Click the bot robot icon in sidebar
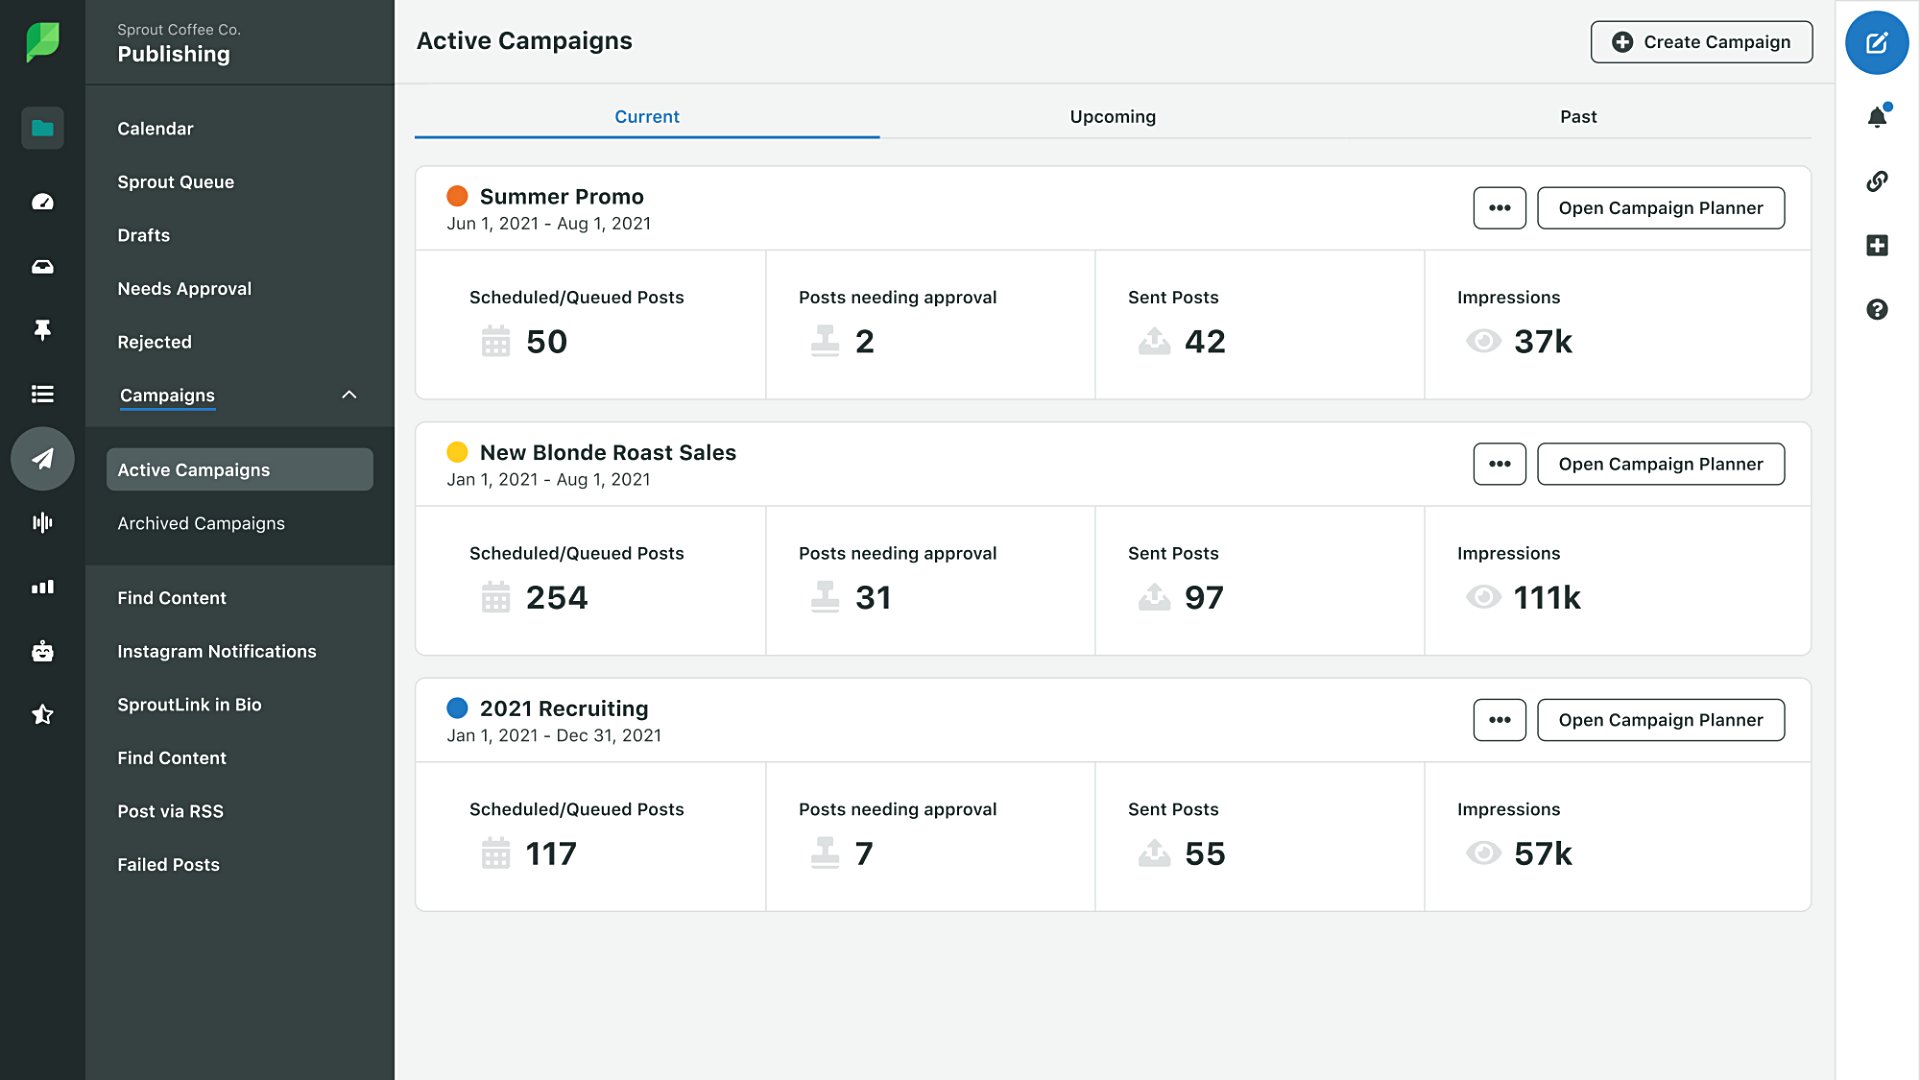The width and height of the screenshot is (1920, 1080). (42, 651)
